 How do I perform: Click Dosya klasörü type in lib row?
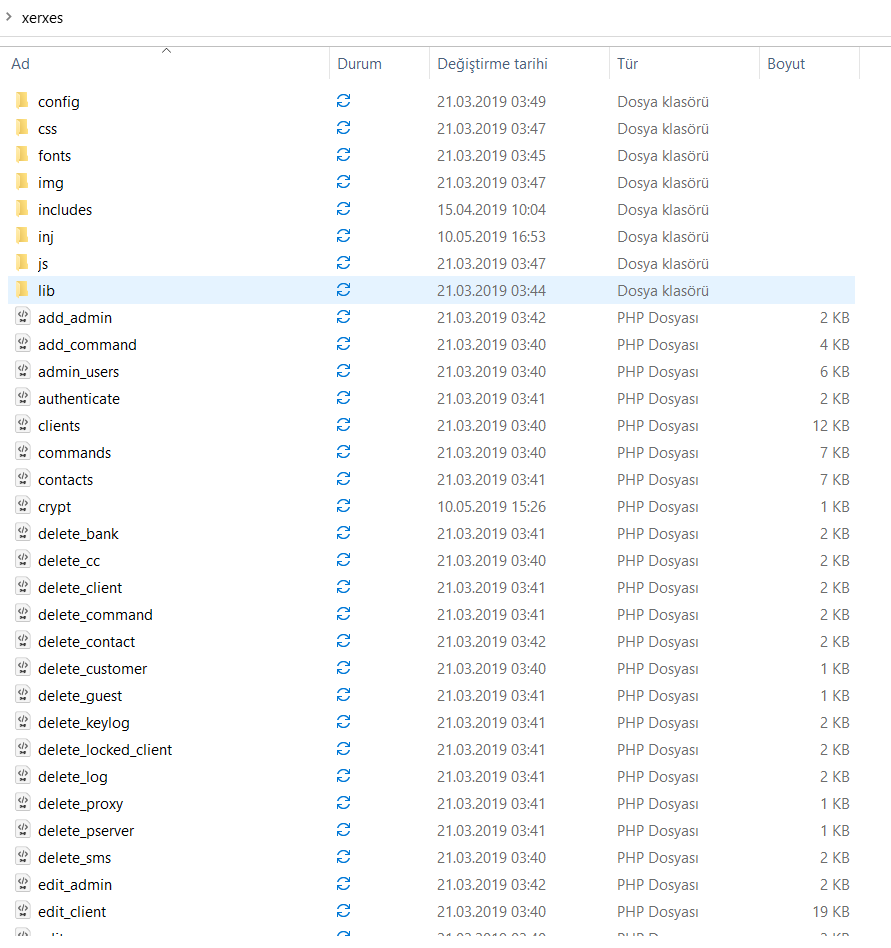(663, 291)
